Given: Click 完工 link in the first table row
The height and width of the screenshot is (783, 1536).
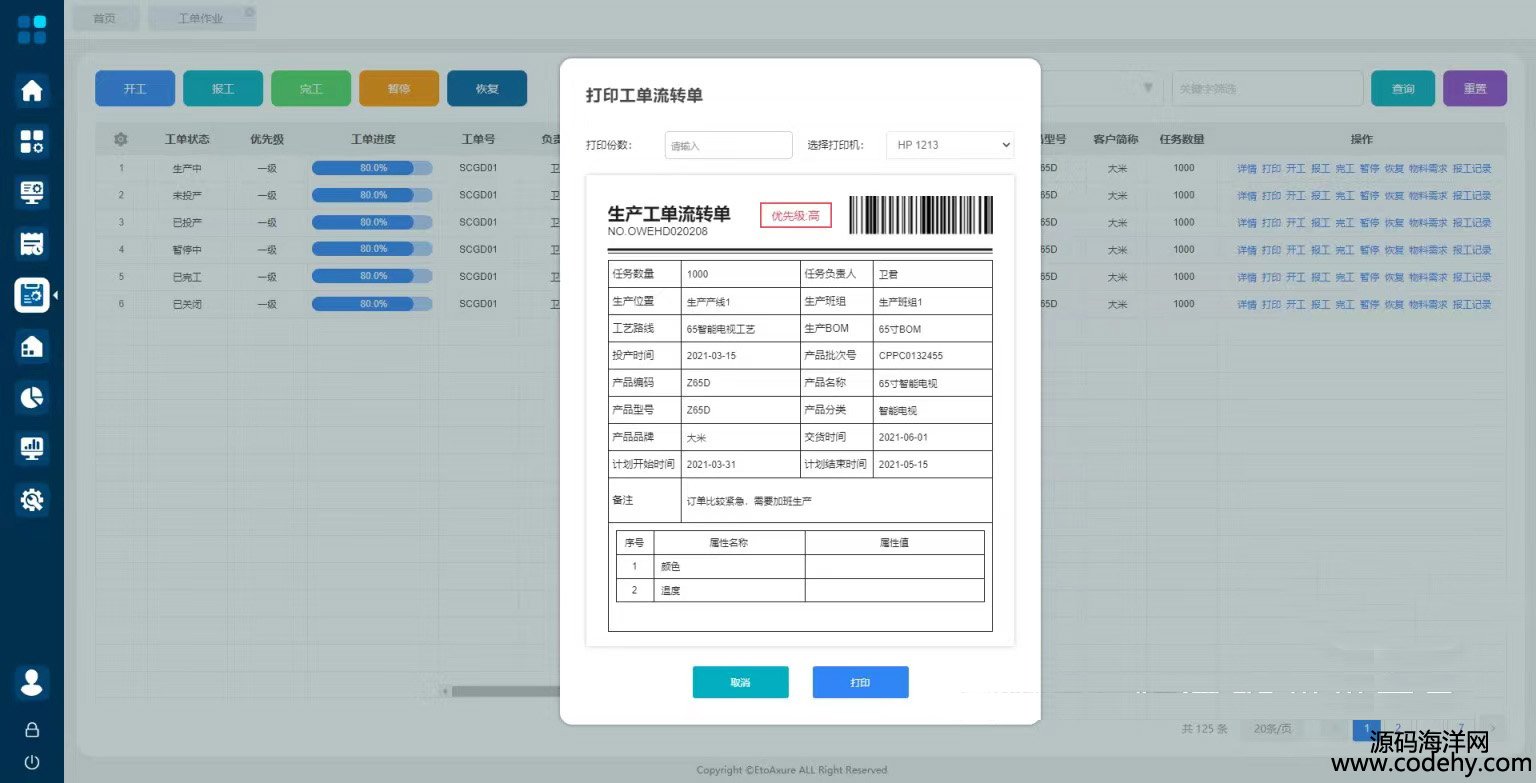Looking at the screenshot, I should [x=1345, y=169].
